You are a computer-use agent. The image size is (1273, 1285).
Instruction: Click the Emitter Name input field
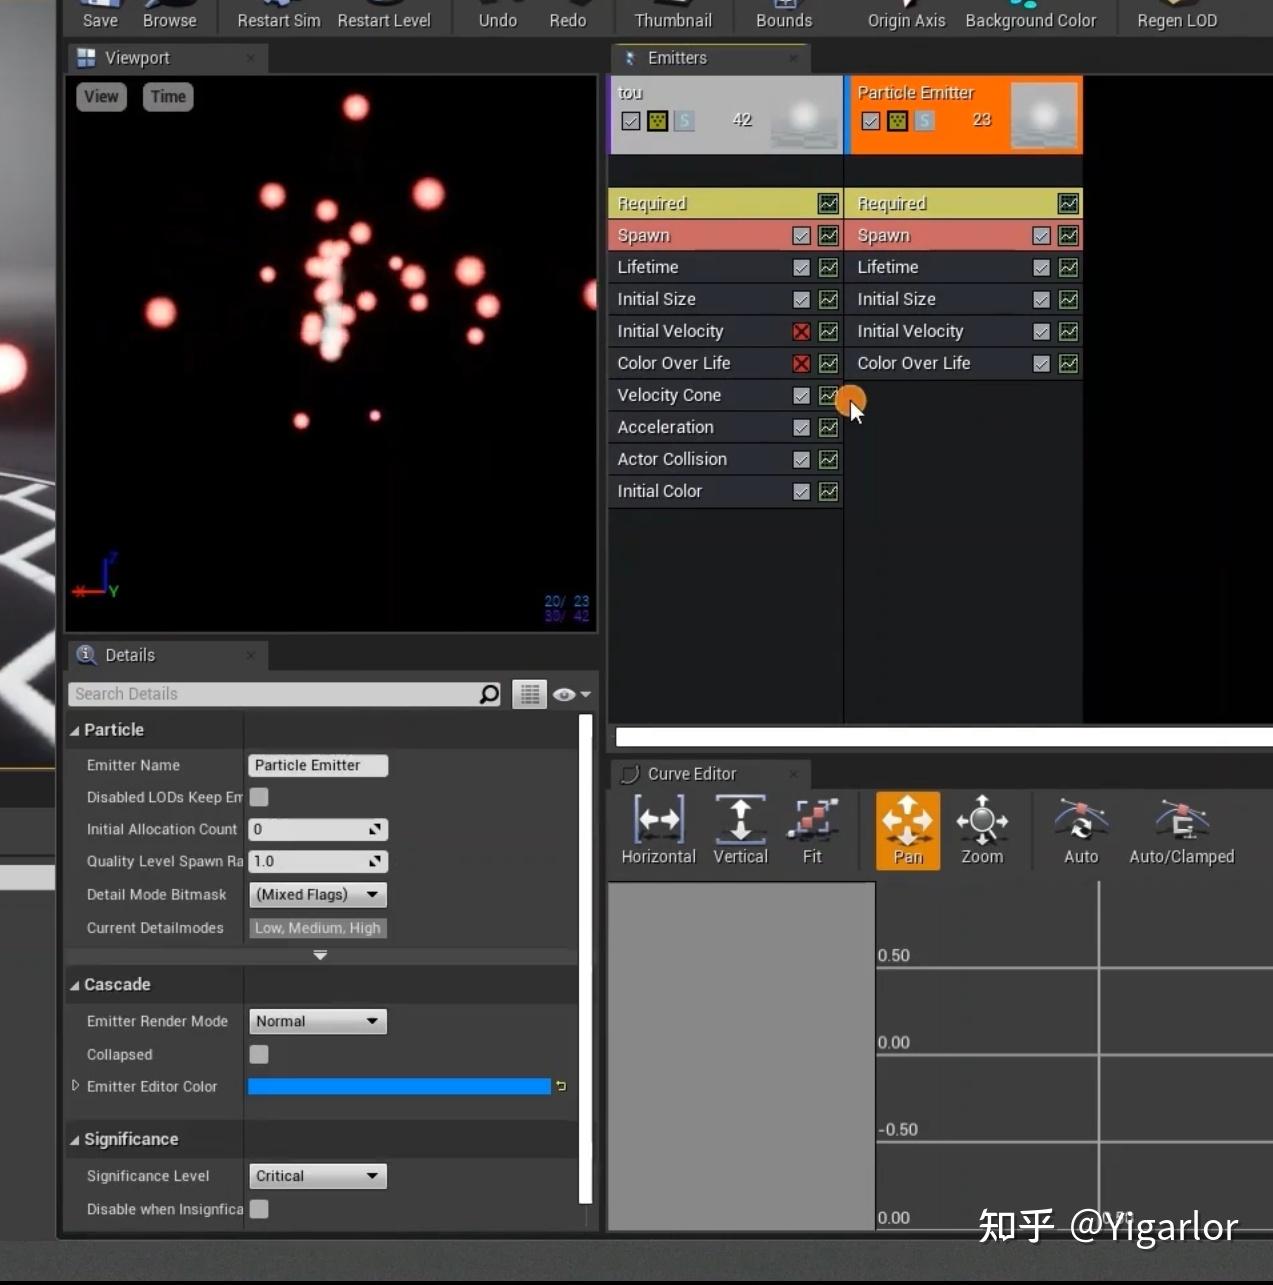click(x=318, y=765)
